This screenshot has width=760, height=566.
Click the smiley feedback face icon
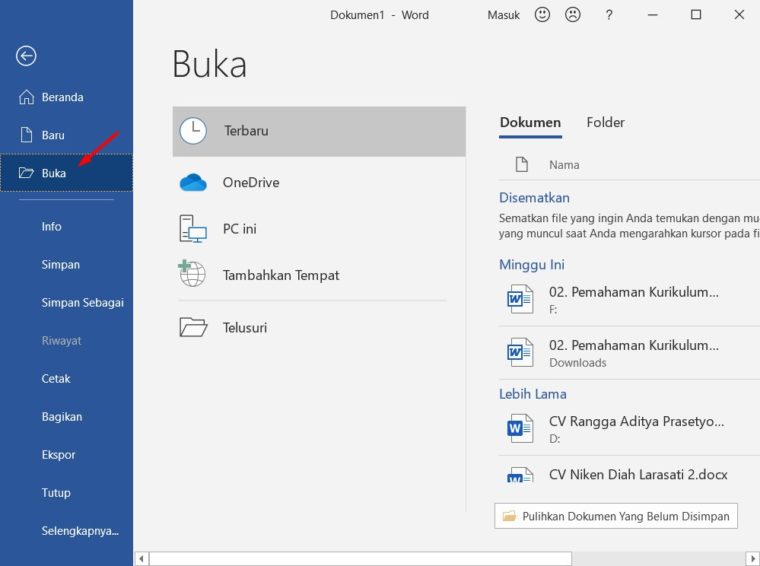(542, 15)
